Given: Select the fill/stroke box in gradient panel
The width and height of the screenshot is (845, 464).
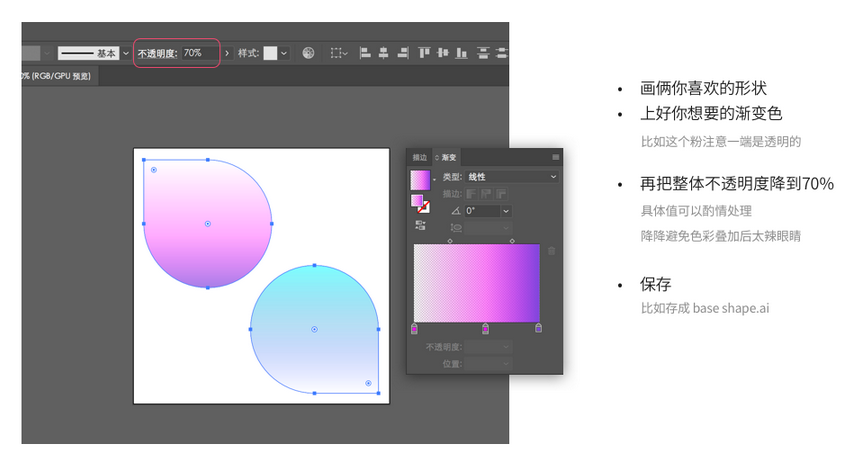Looking at the screenshot, I should (x=420, y=203).
